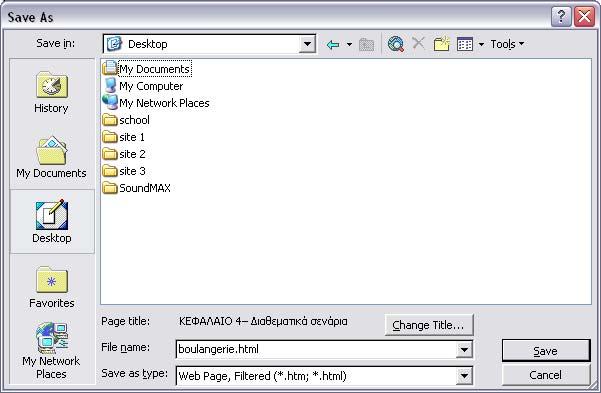The width and height of the screenshot is (601, 393).
Task: Select Desktop in the places bar
Action: point(52,222)
